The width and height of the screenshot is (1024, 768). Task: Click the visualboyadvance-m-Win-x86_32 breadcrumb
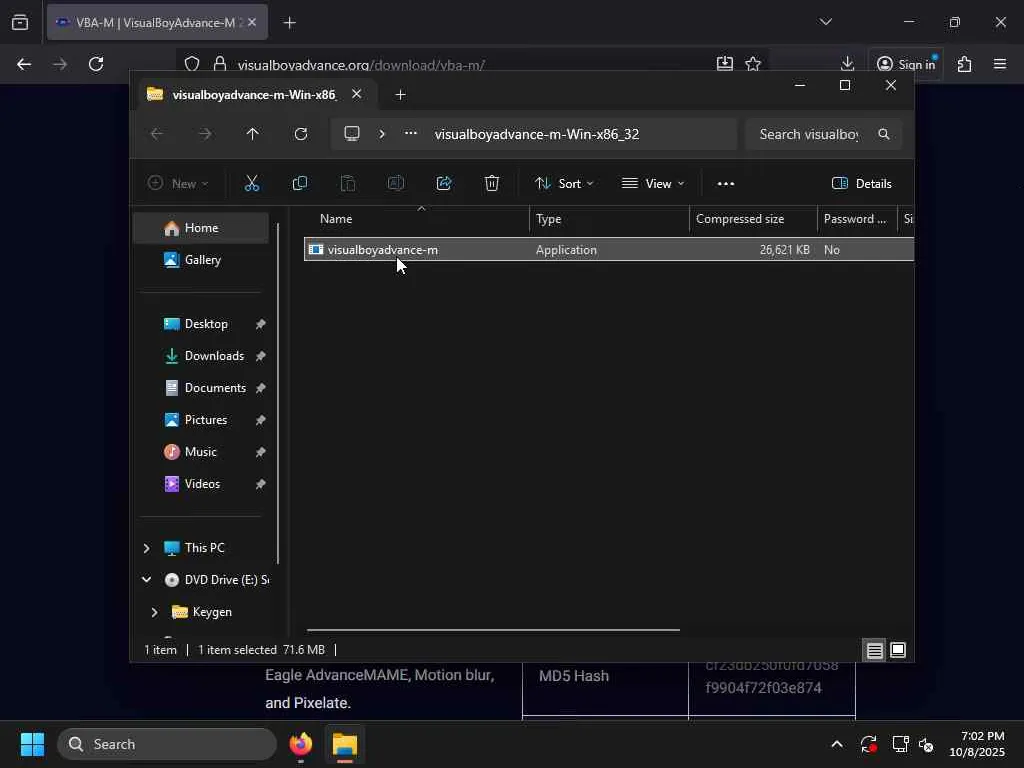tap(537, 134)
